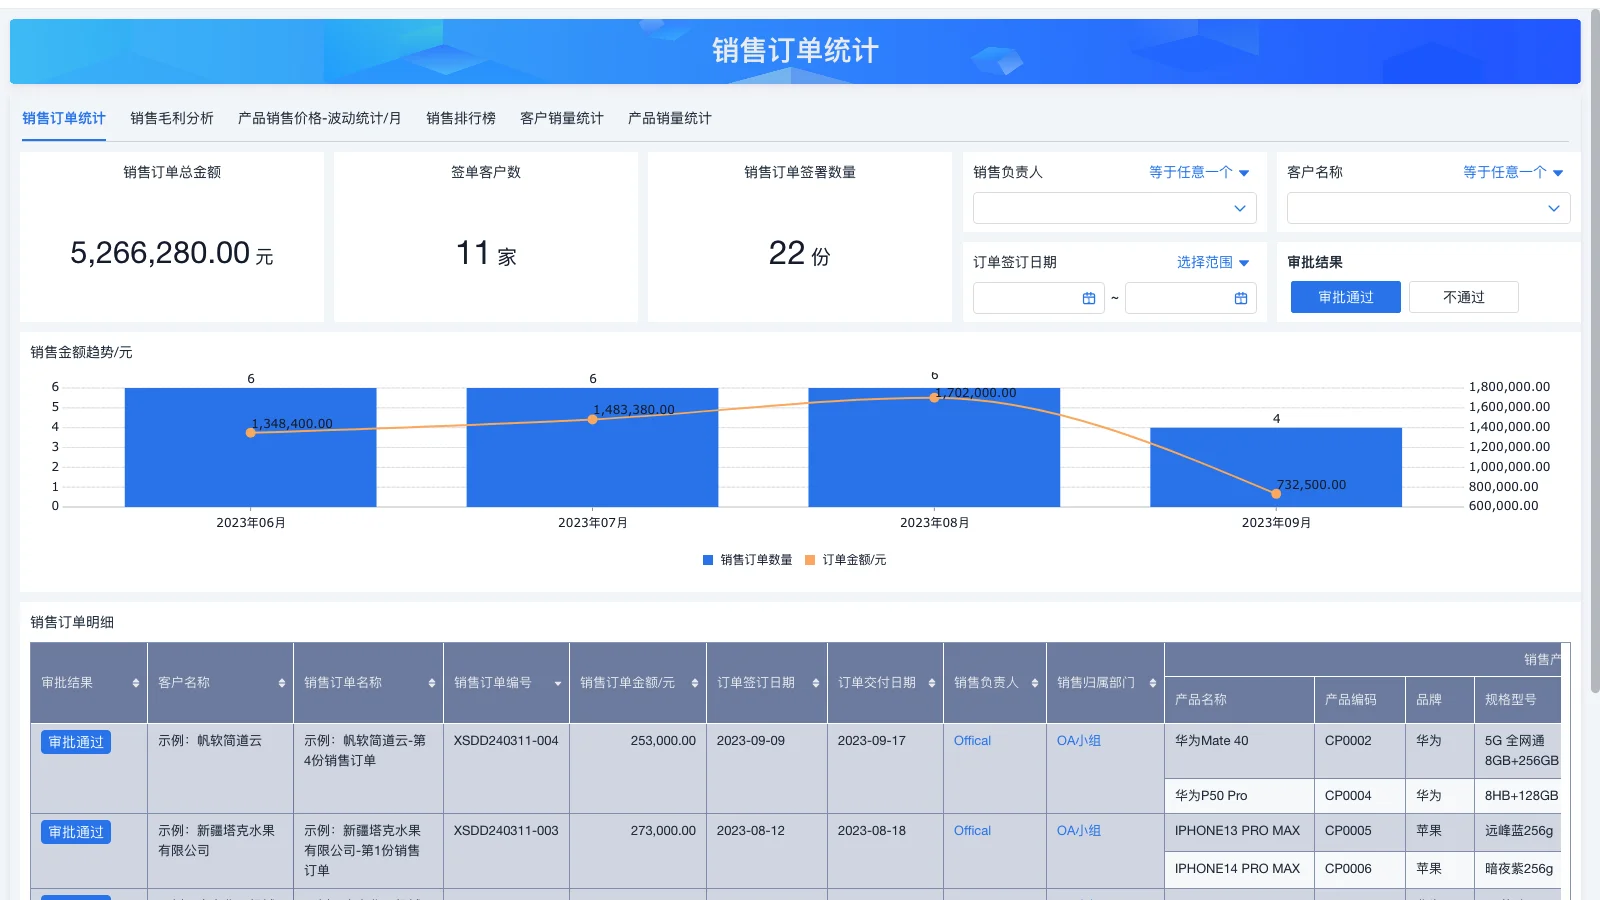The image size is (1600, 900).
Task: Open the 选择范围 date range selector
Action: [x=1211, y=261]
